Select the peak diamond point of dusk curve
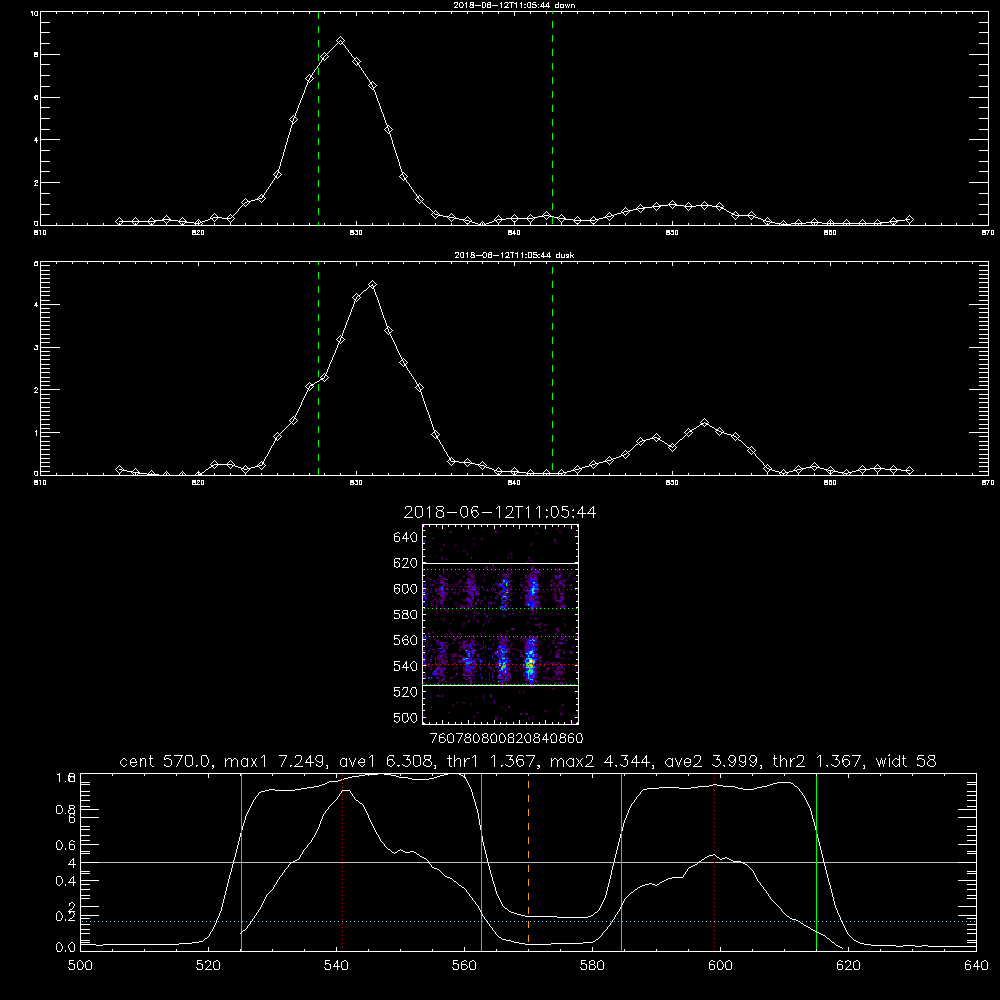The width and height of the screenshot is (1000, 1000). pos(372,284)
